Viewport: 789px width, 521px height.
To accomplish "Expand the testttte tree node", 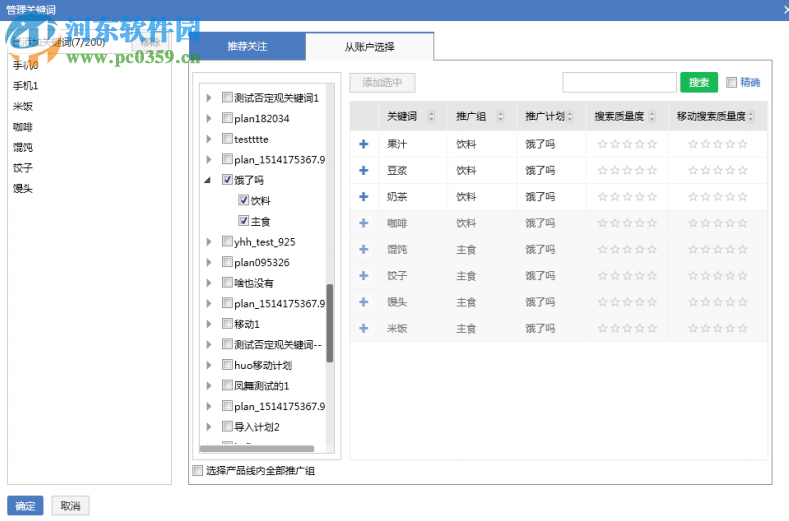I will (209, 139).
